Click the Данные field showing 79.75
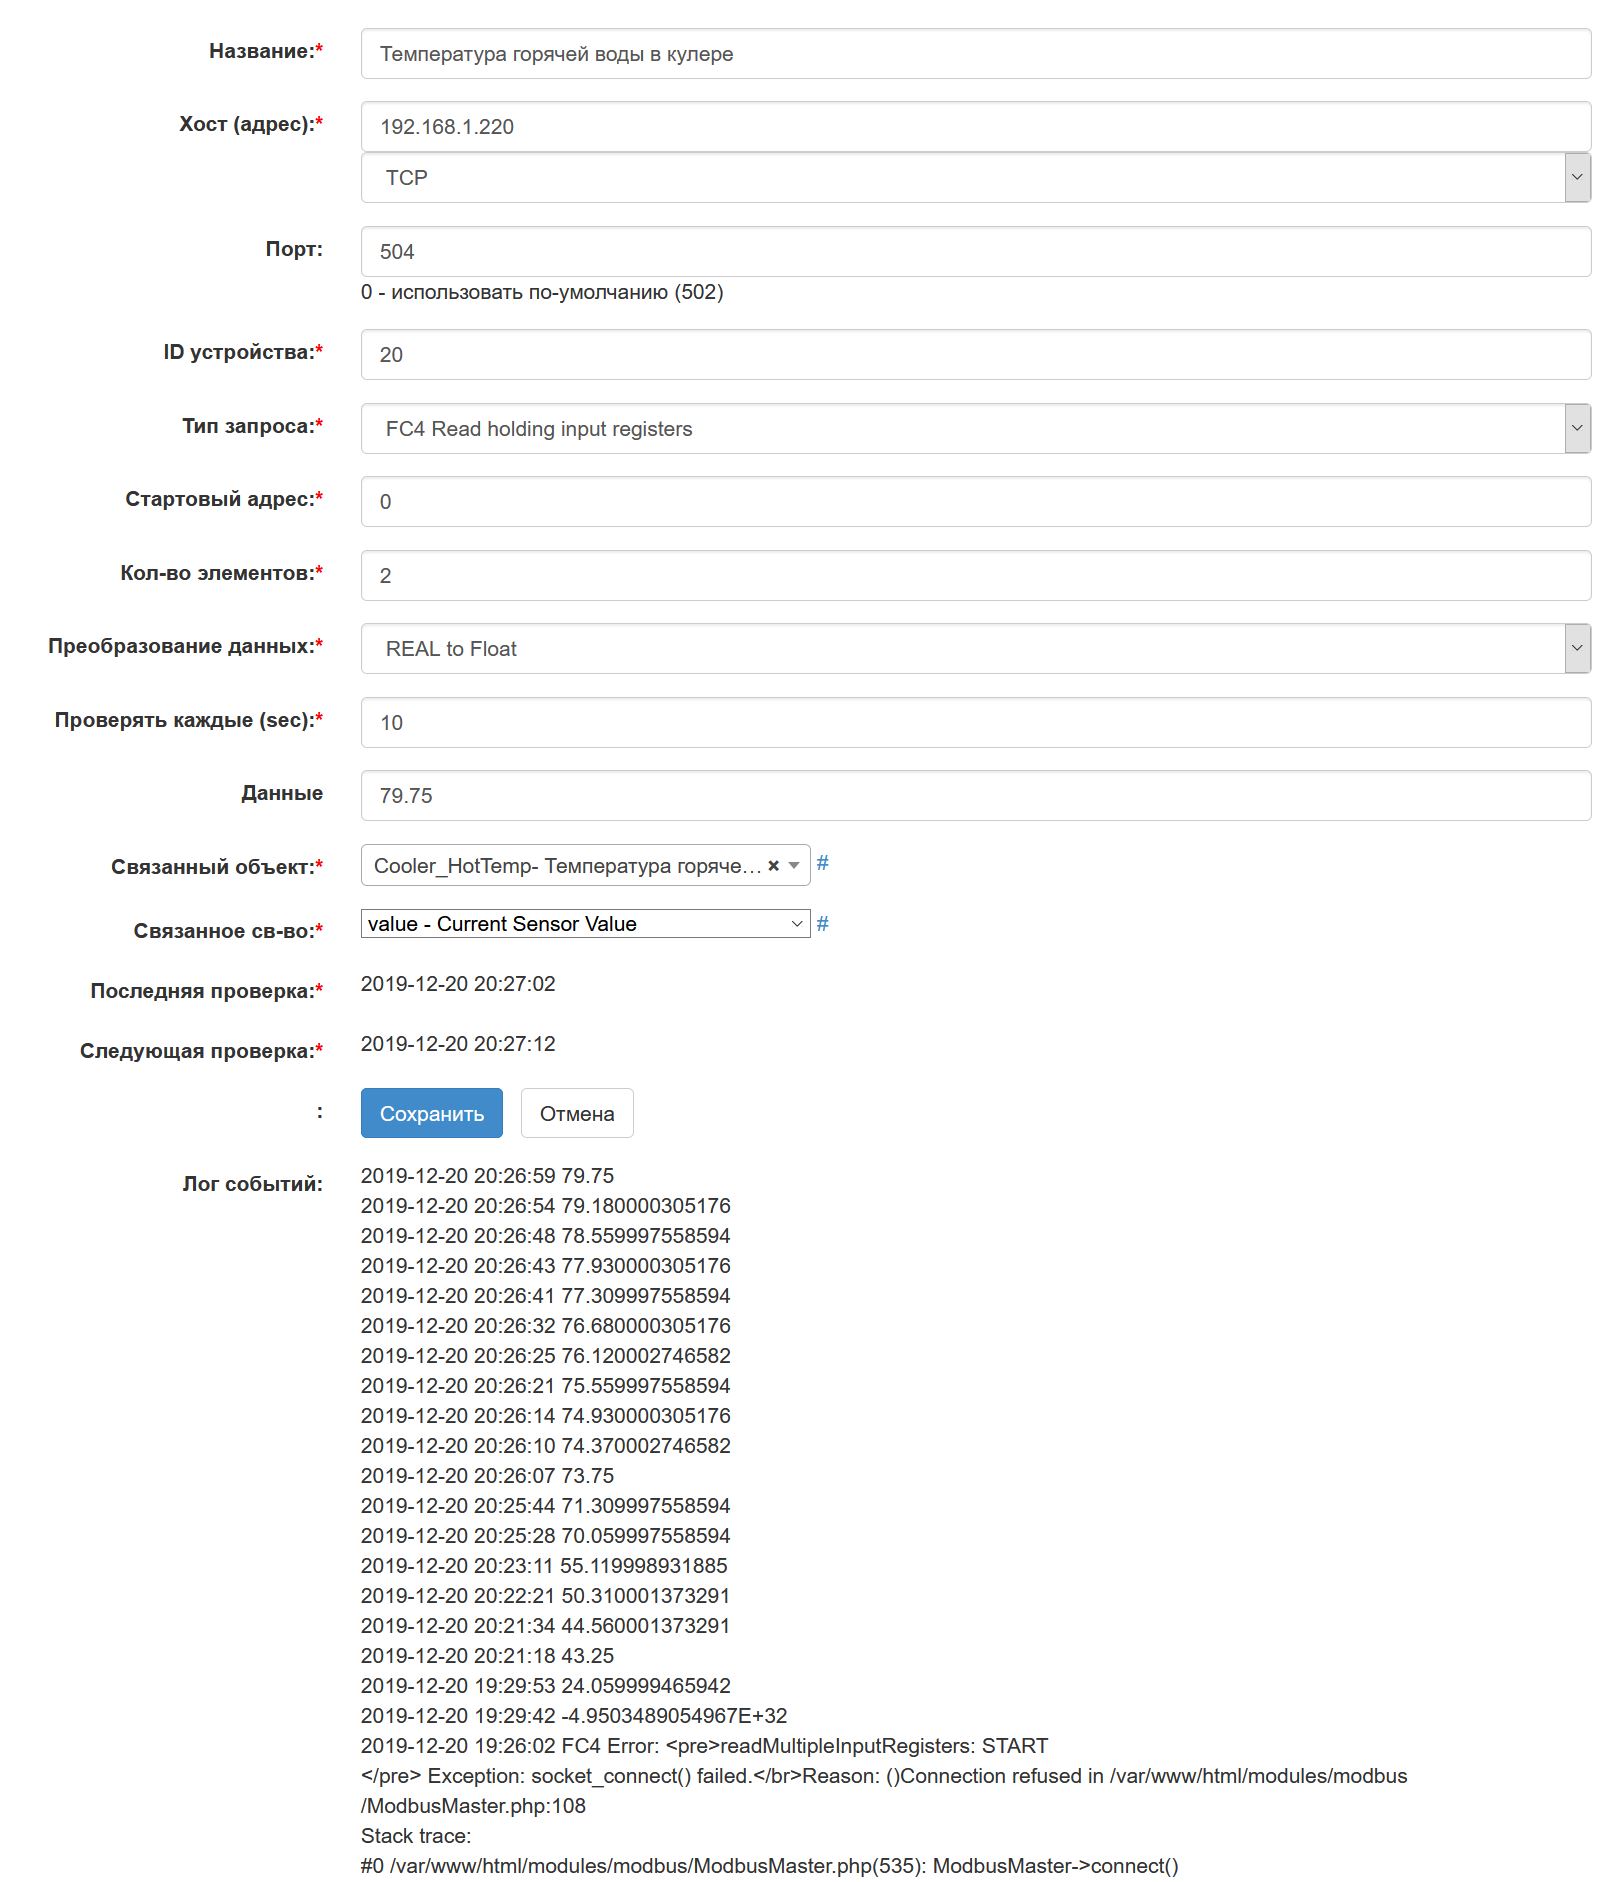1617x1882 pixels. [x=975, y=796]
